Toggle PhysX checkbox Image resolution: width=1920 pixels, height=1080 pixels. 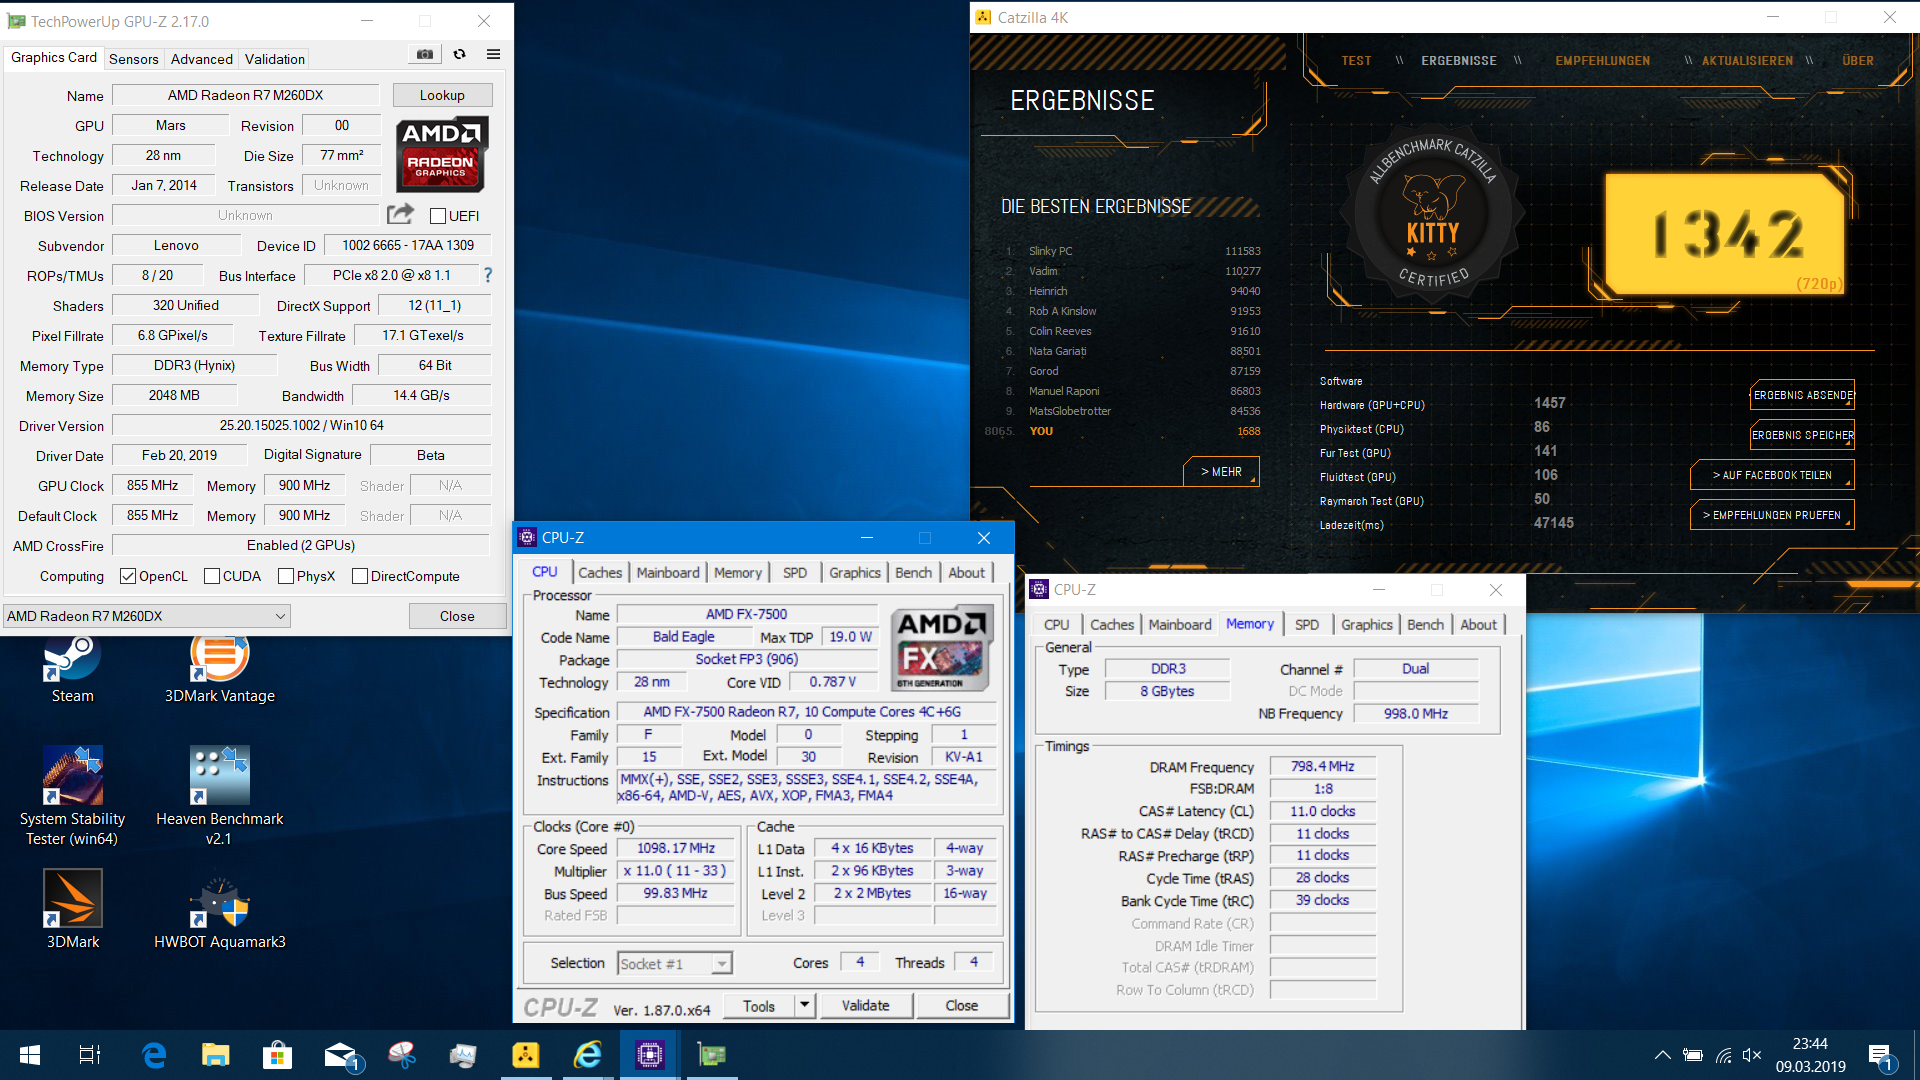(285, 576)
